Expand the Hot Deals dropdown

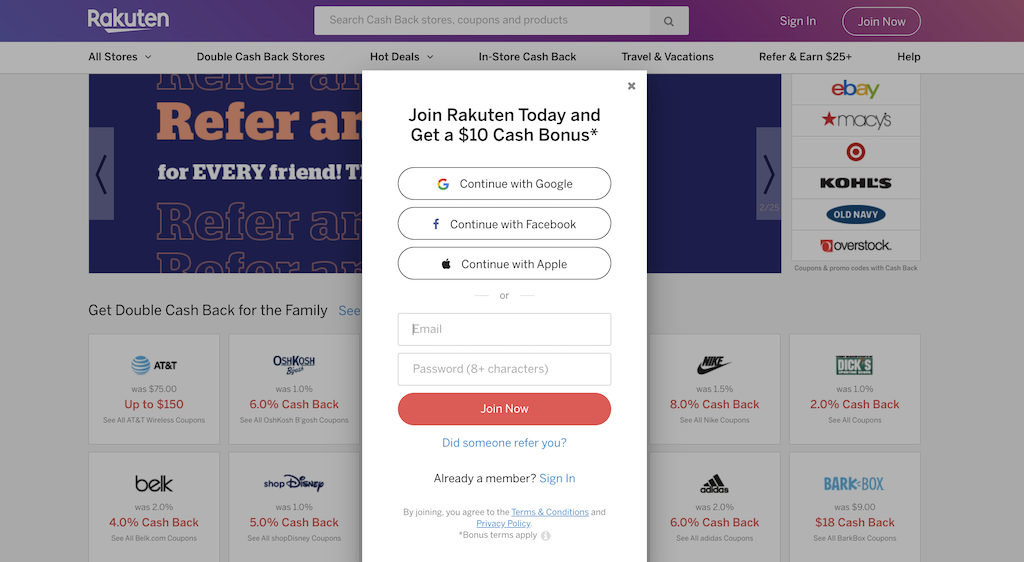[402, 57]
